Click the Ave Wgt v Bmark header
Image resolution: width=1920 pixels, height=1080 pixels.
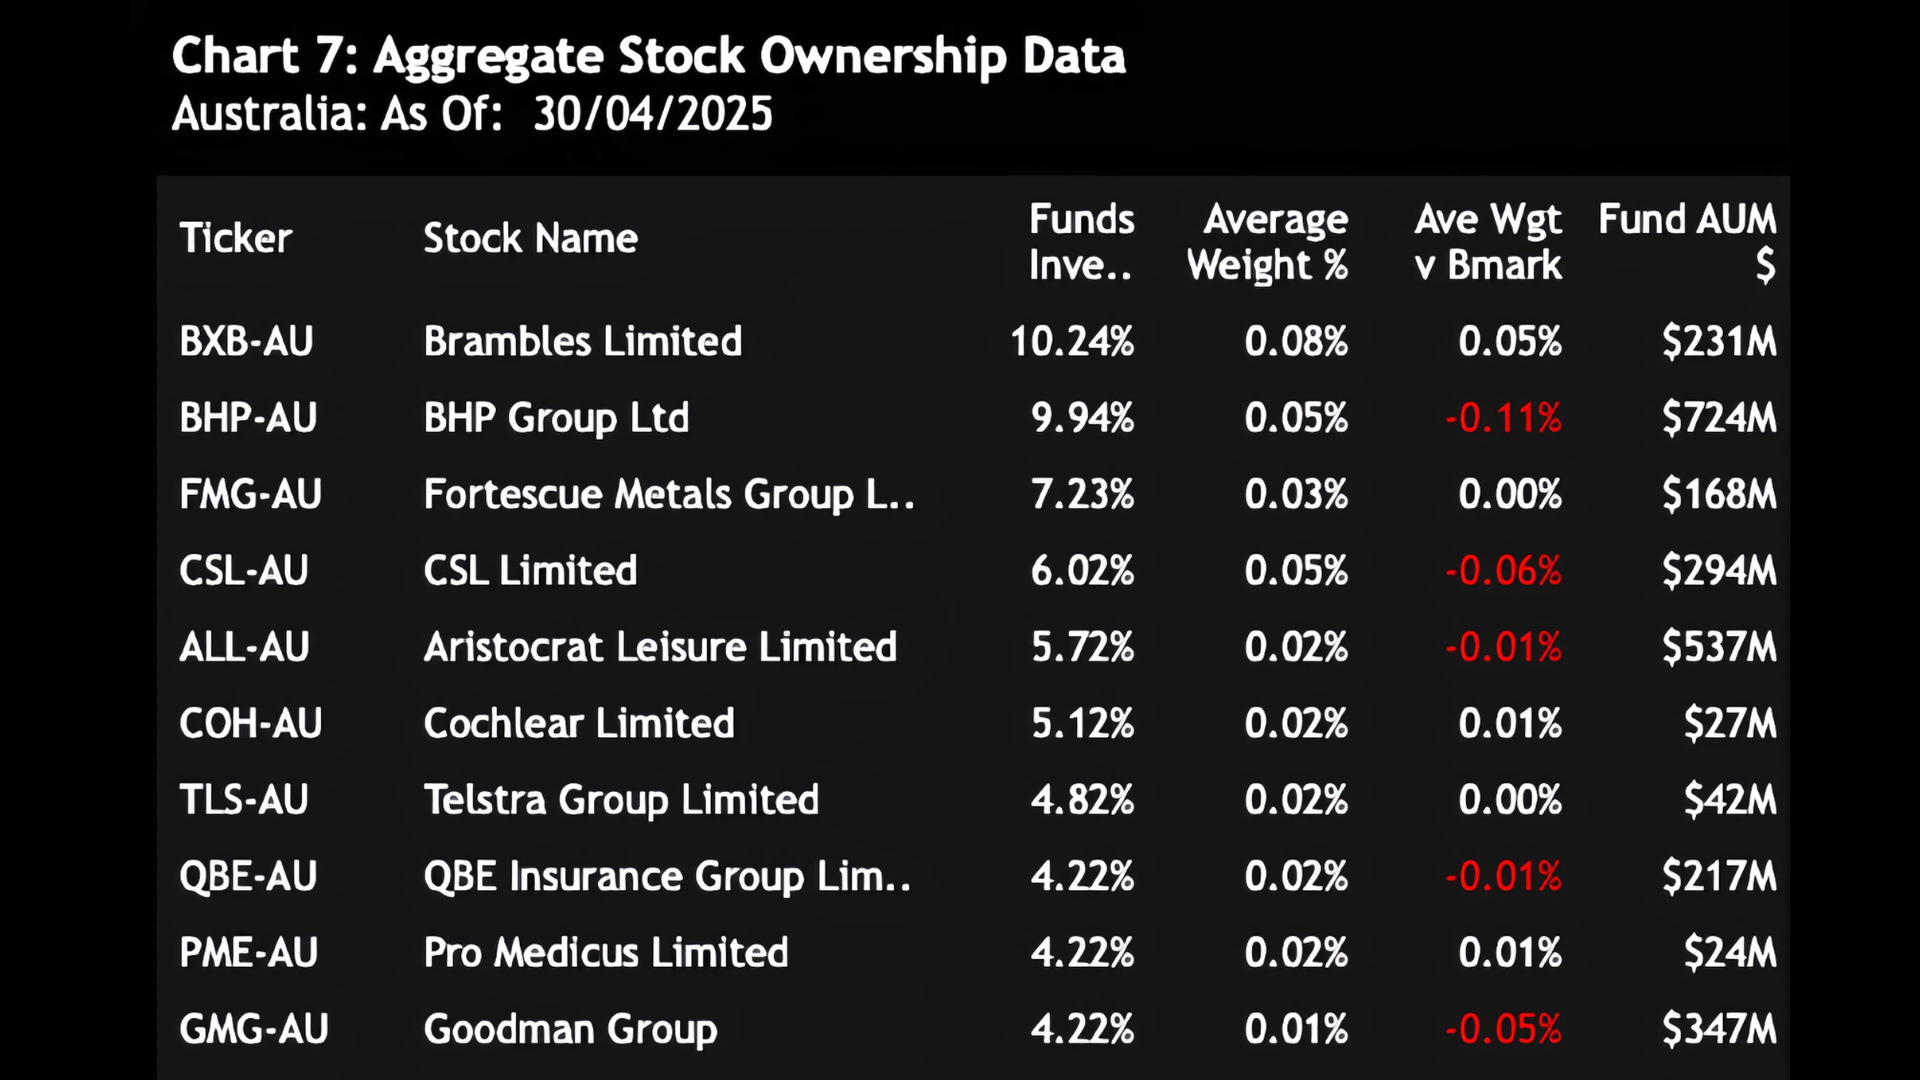pos(1488,242)
